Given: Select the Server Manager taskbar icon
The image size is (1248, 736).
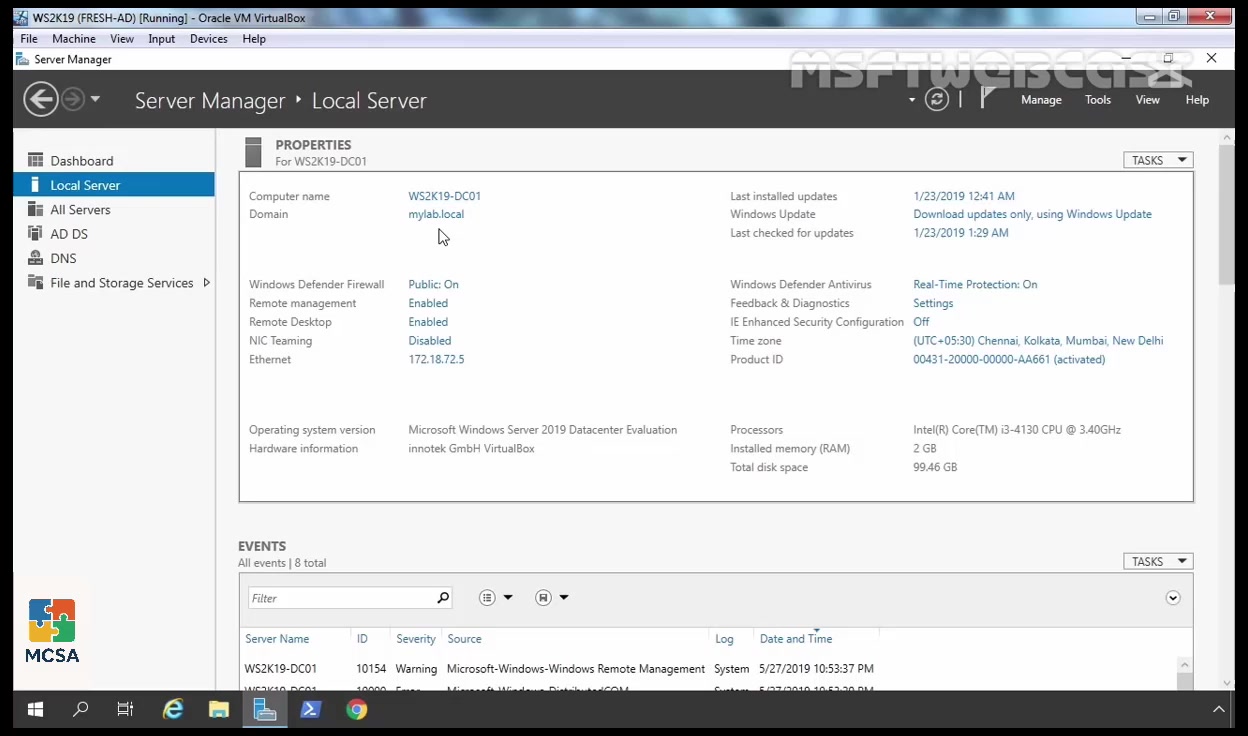Looking at the screenshot, I should pyautogui.click(x=265, y=710).
